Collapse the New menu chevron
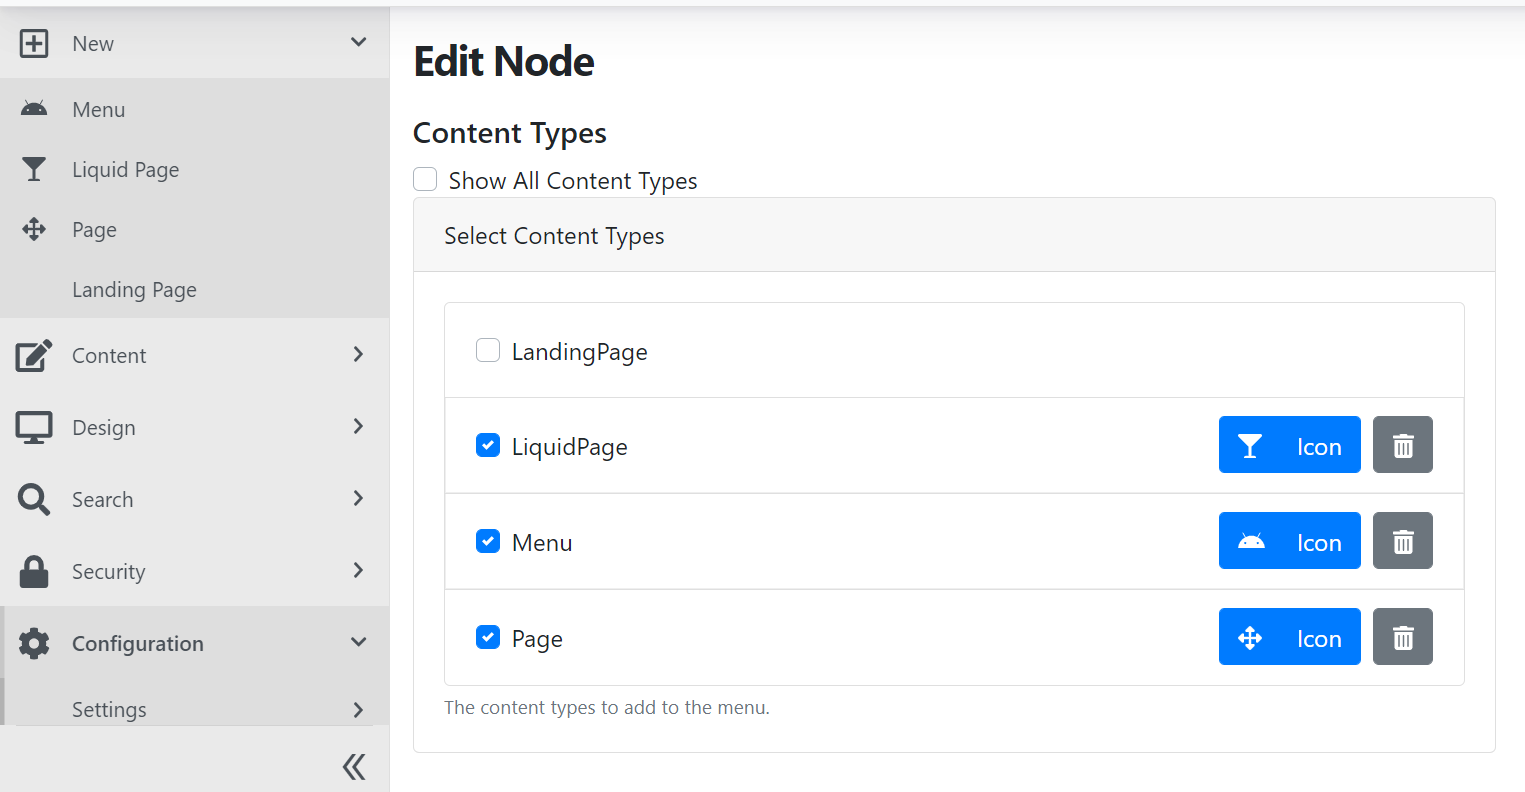 [x=357, y=43]
